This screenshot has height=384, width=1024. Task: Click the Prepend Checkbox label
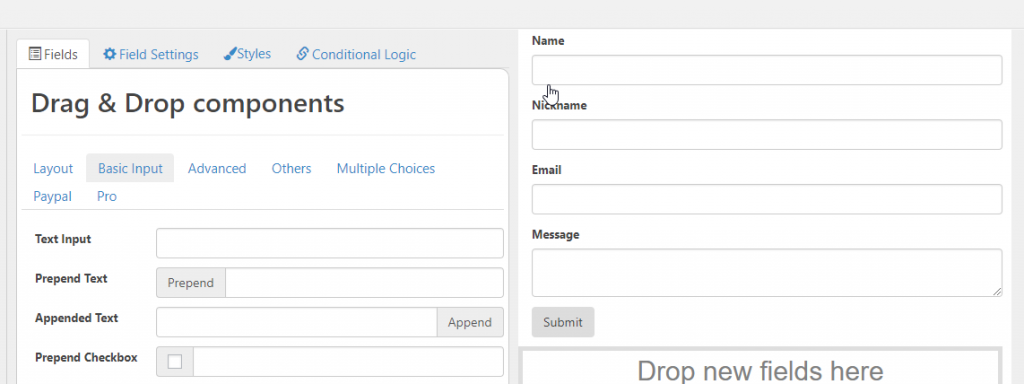pos(86,357)
